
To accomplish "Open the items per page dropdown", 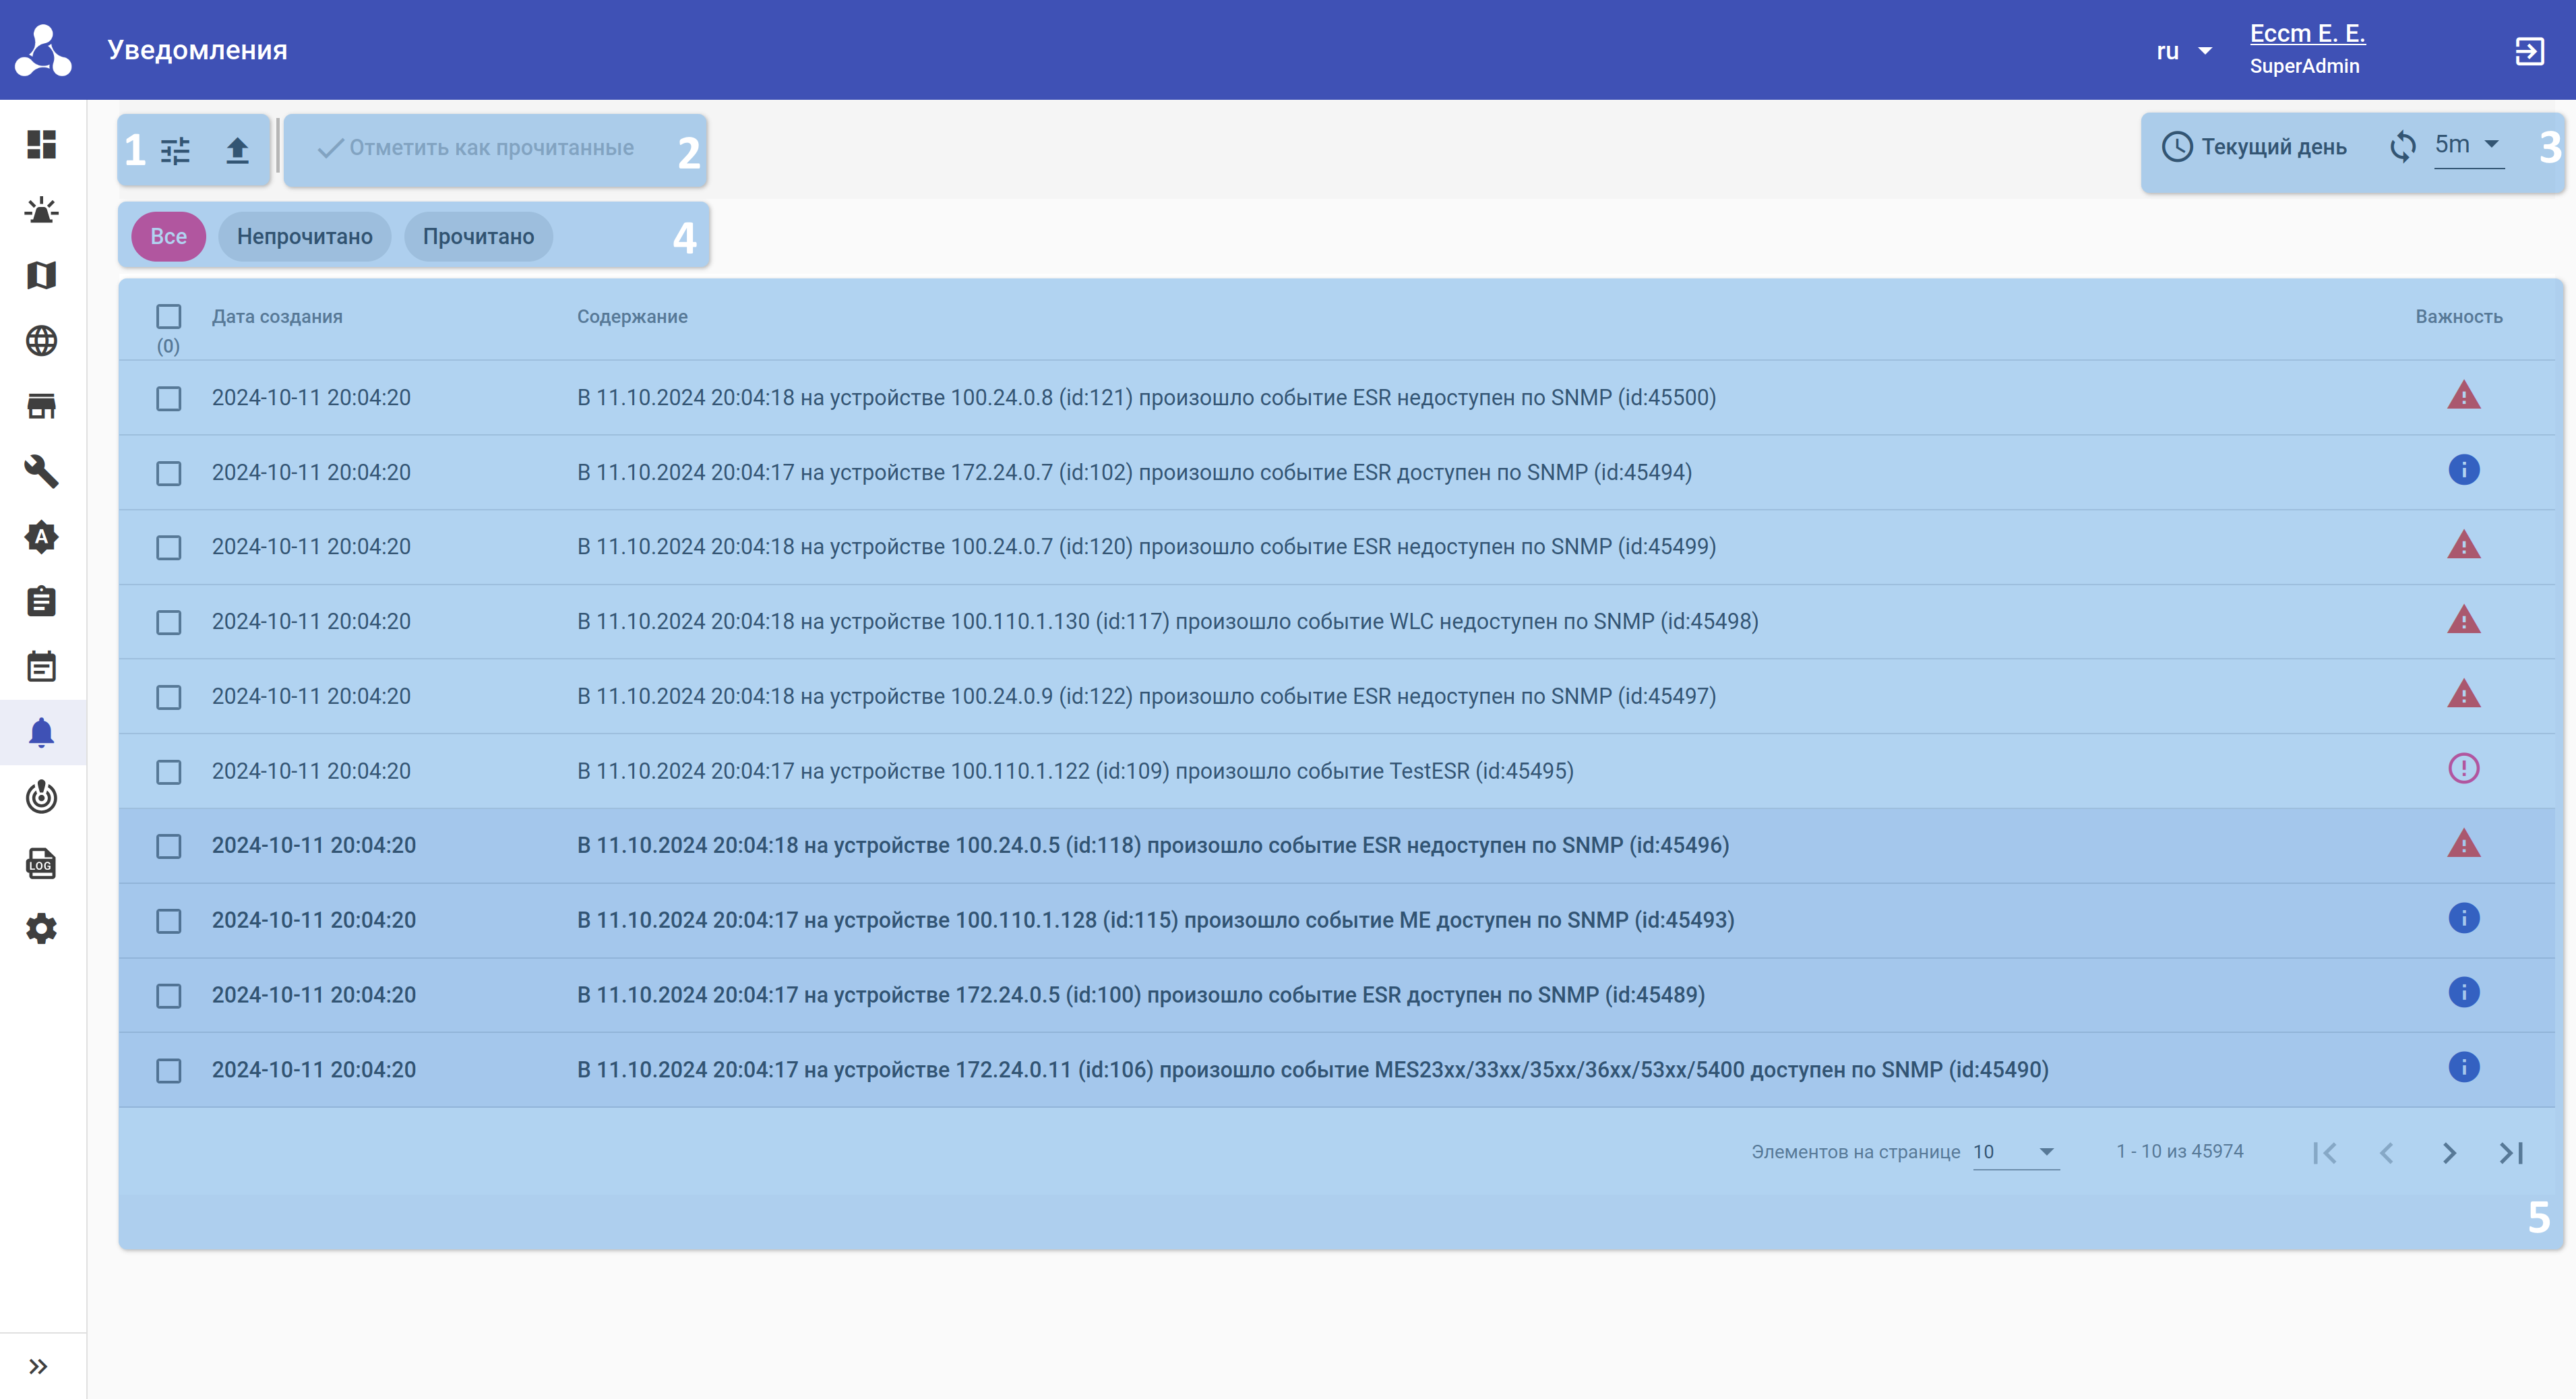I will point(2014,1151).
